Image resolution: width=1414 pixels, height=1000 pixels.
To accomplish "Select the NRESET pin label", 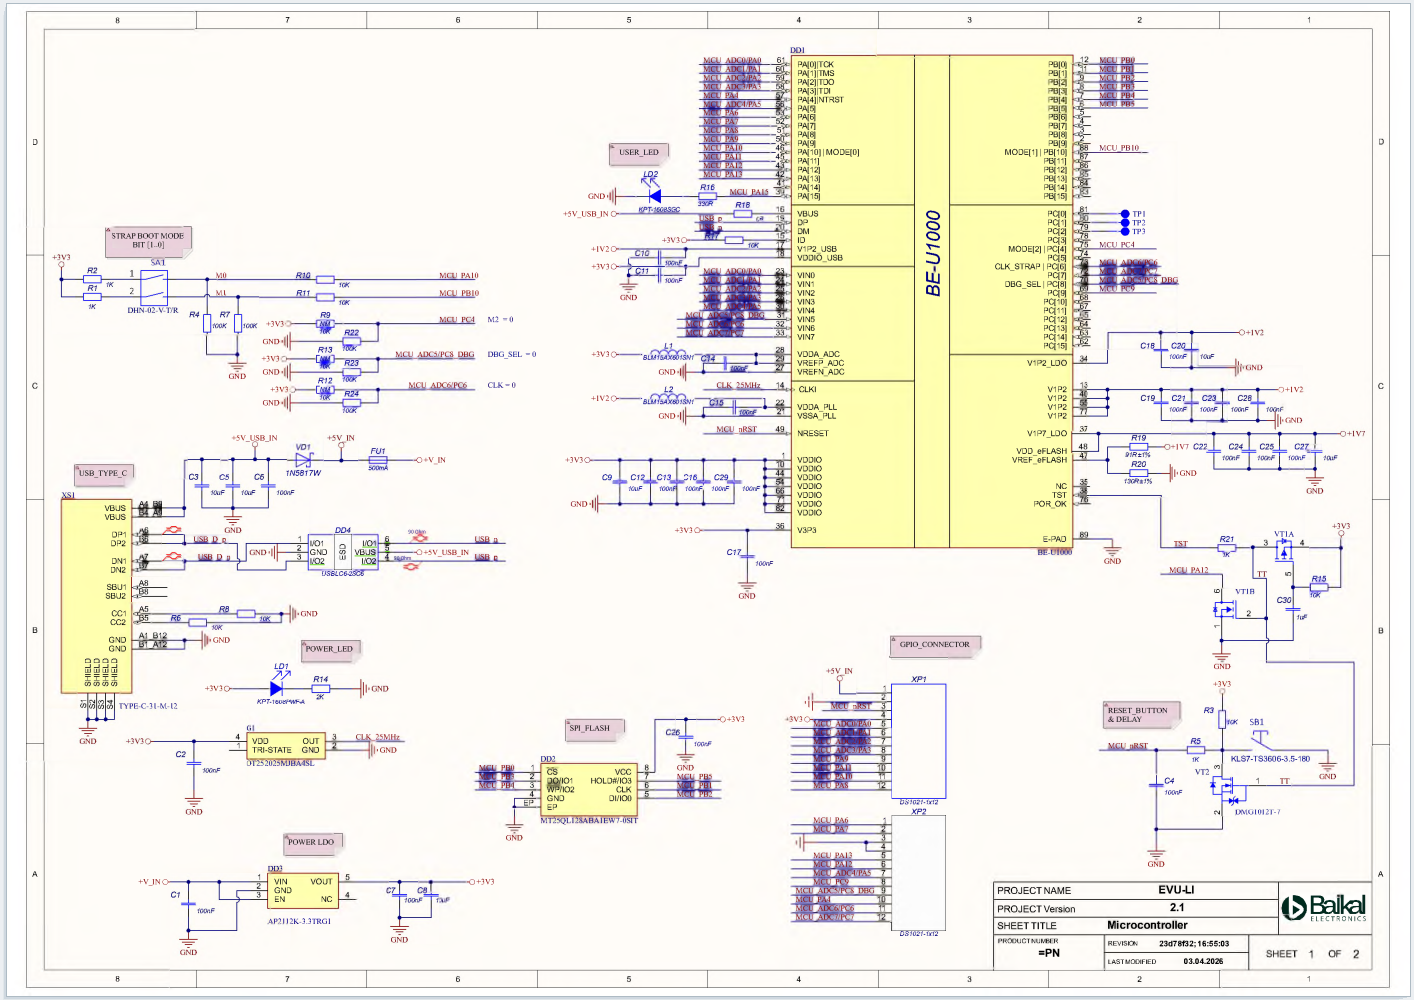I will [813, 434].
